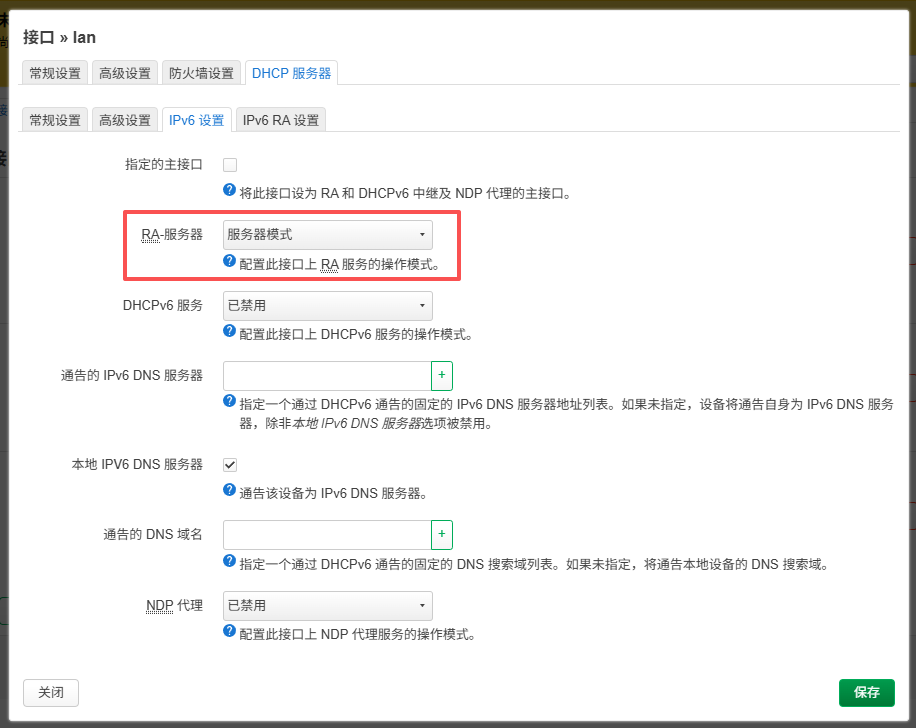Open the NDP 代理 dropdown

[x=327, y=605]
